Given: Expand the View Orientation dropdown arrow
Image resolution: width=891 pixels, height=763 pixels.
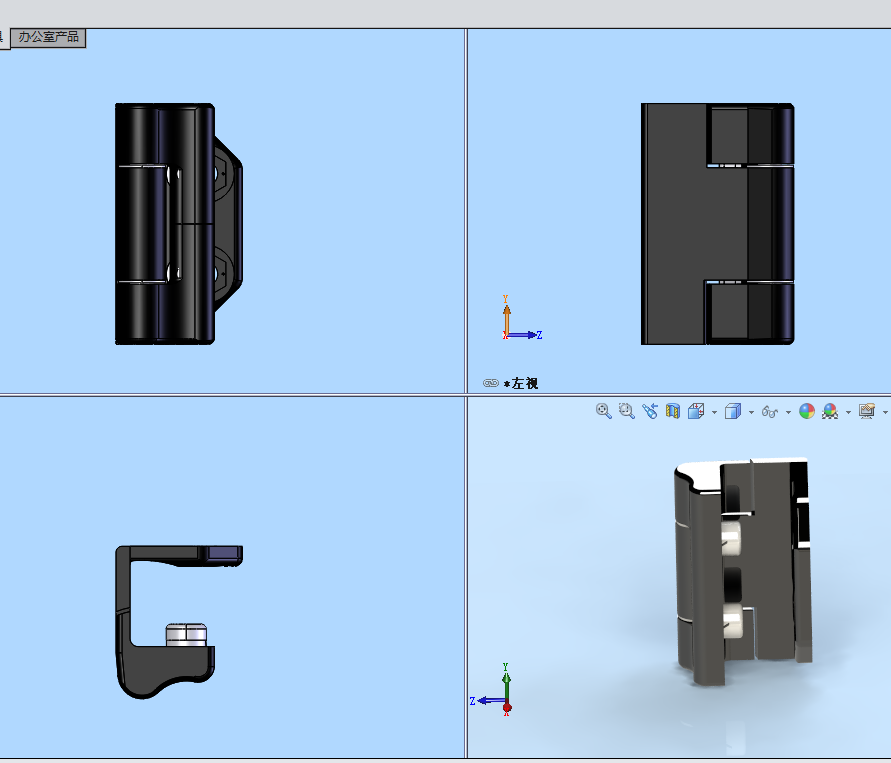Looking at the screenshot, I should coord(714,410).
